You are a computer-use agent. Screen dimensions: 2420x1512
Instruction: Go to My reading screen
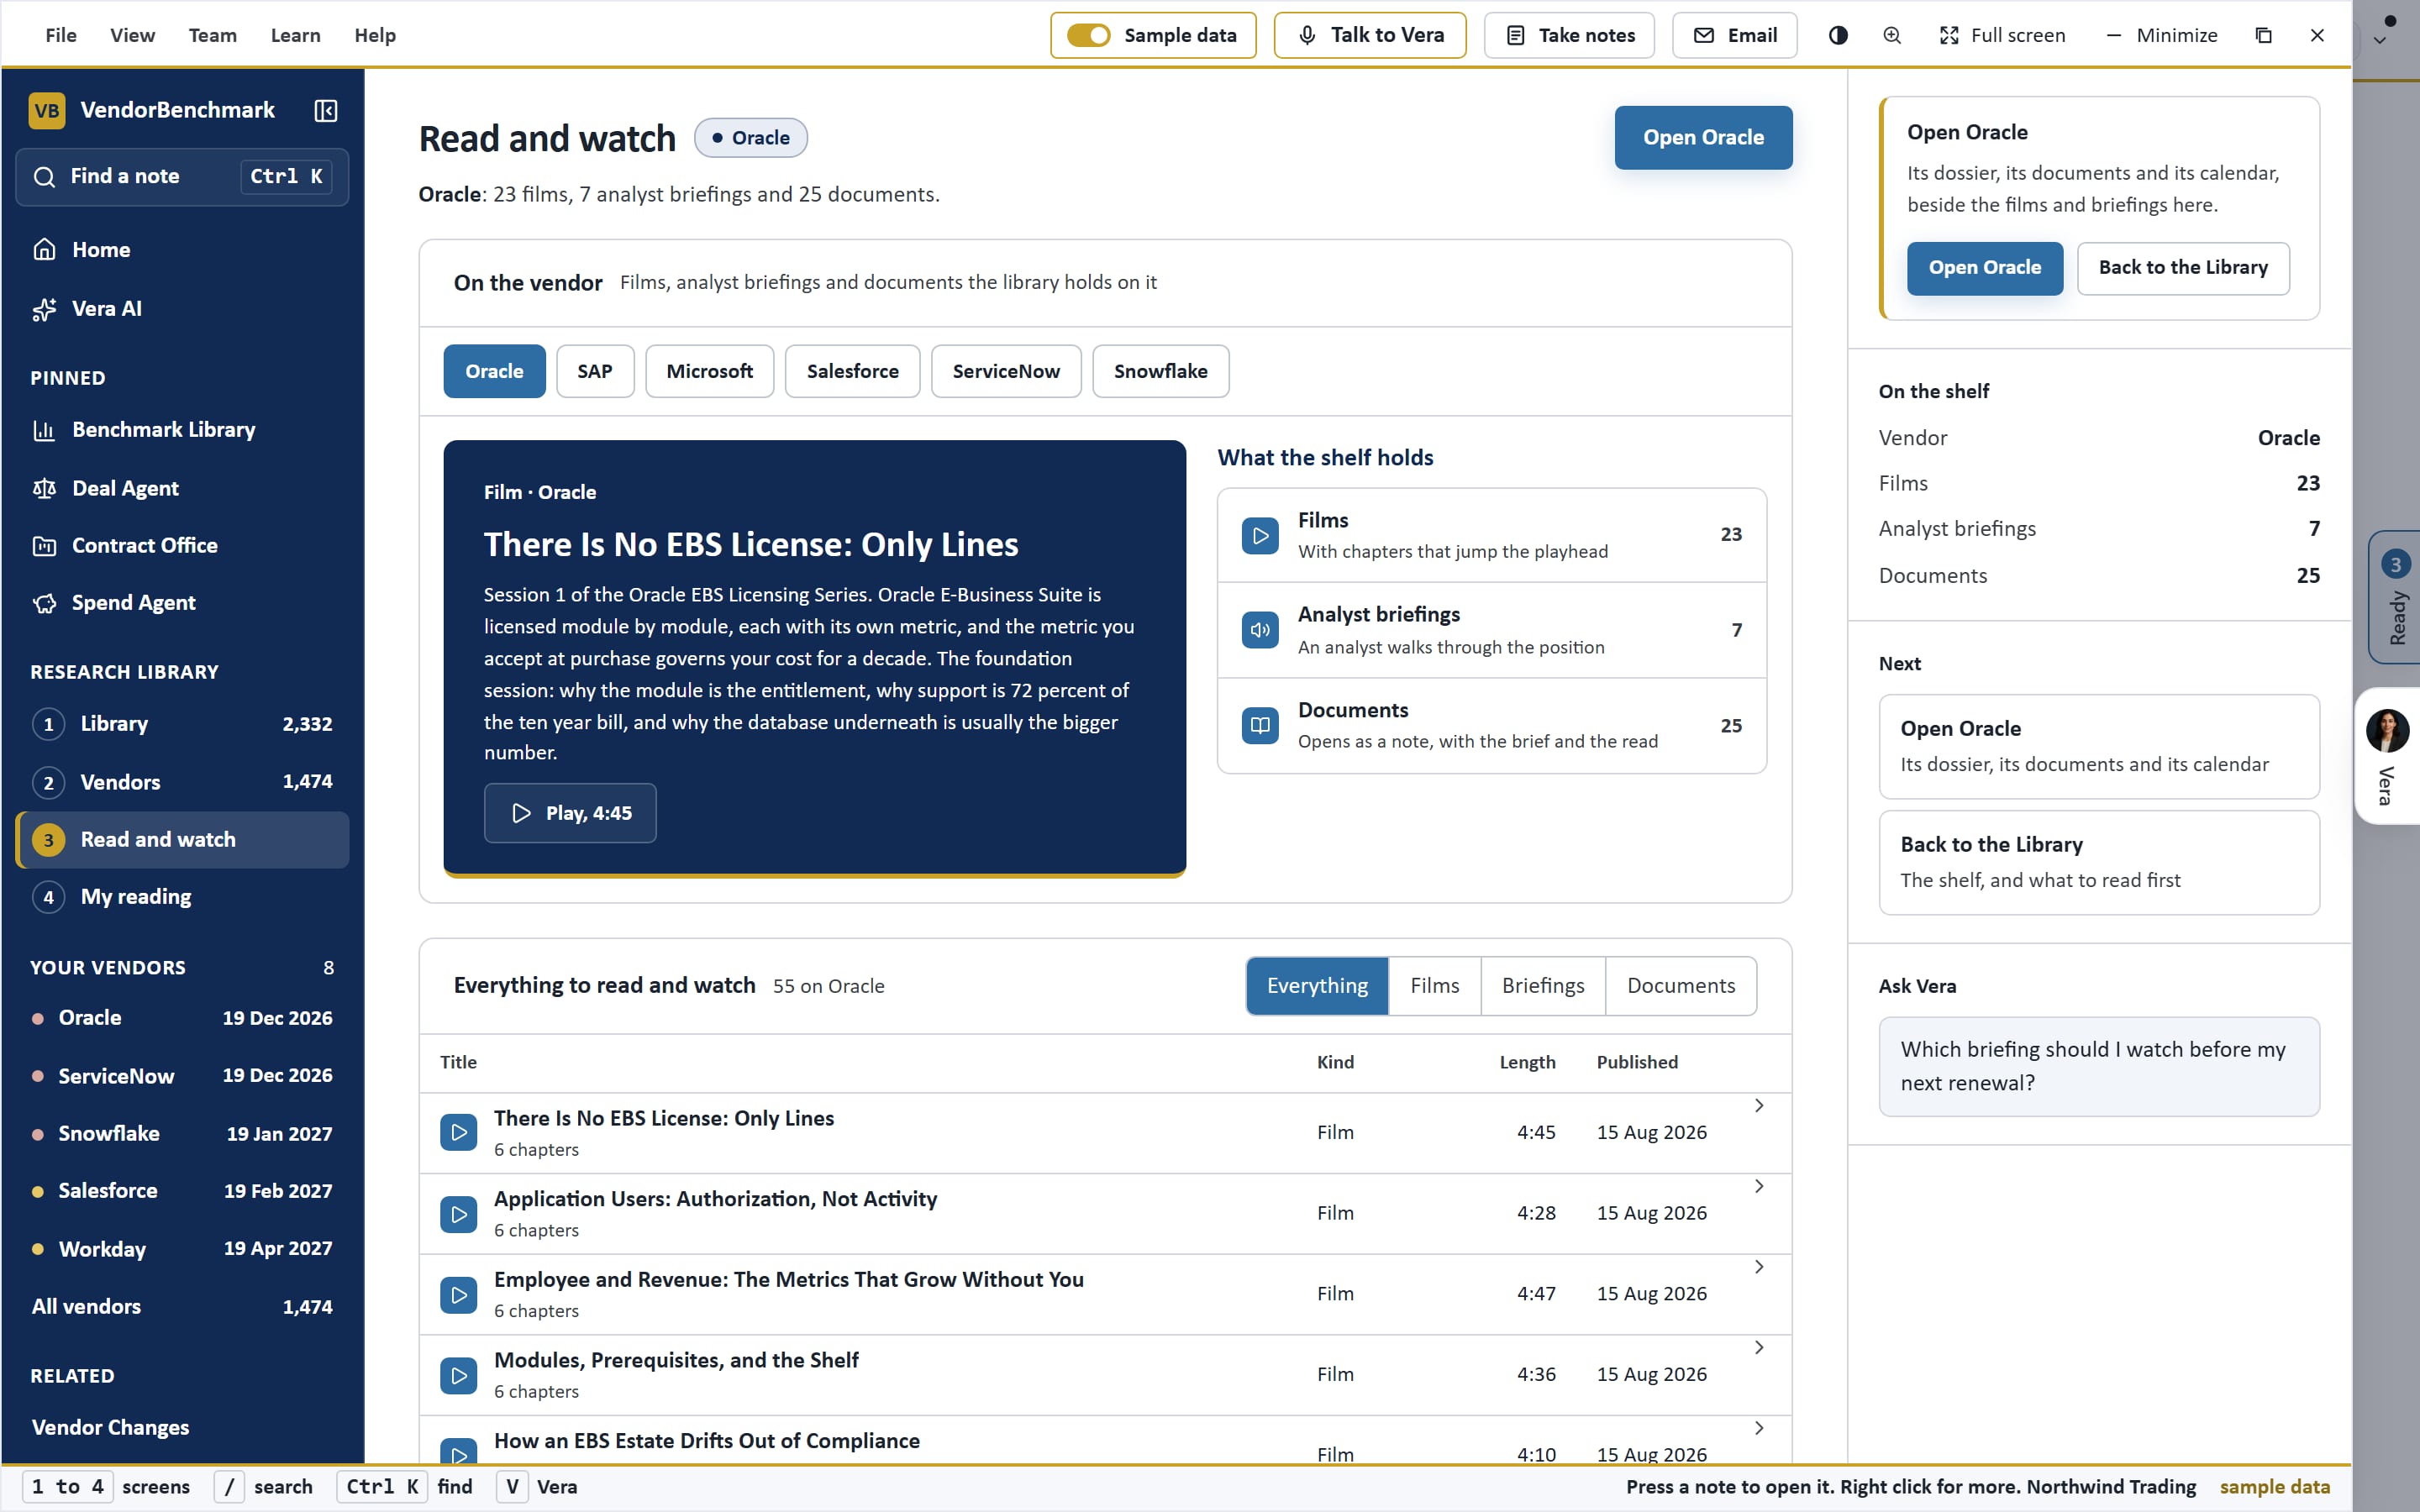click(x=182, y=897)
